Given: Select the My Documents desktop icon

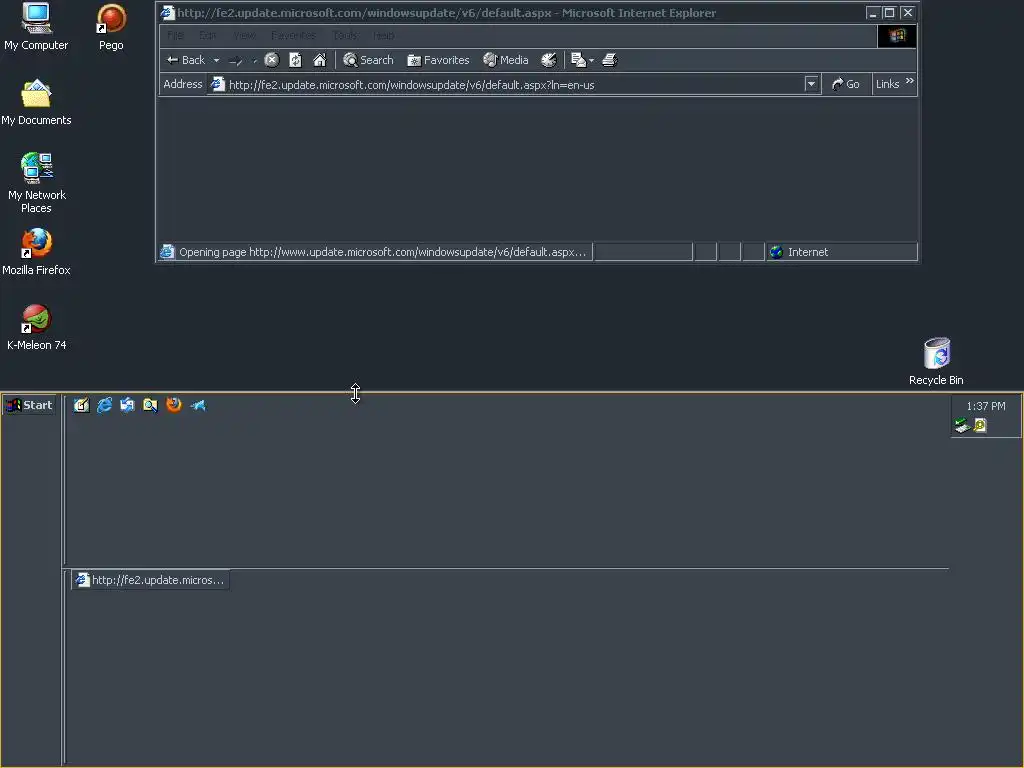Looking at the screenshot, I should pyautogui.click(x=36, y=103).
